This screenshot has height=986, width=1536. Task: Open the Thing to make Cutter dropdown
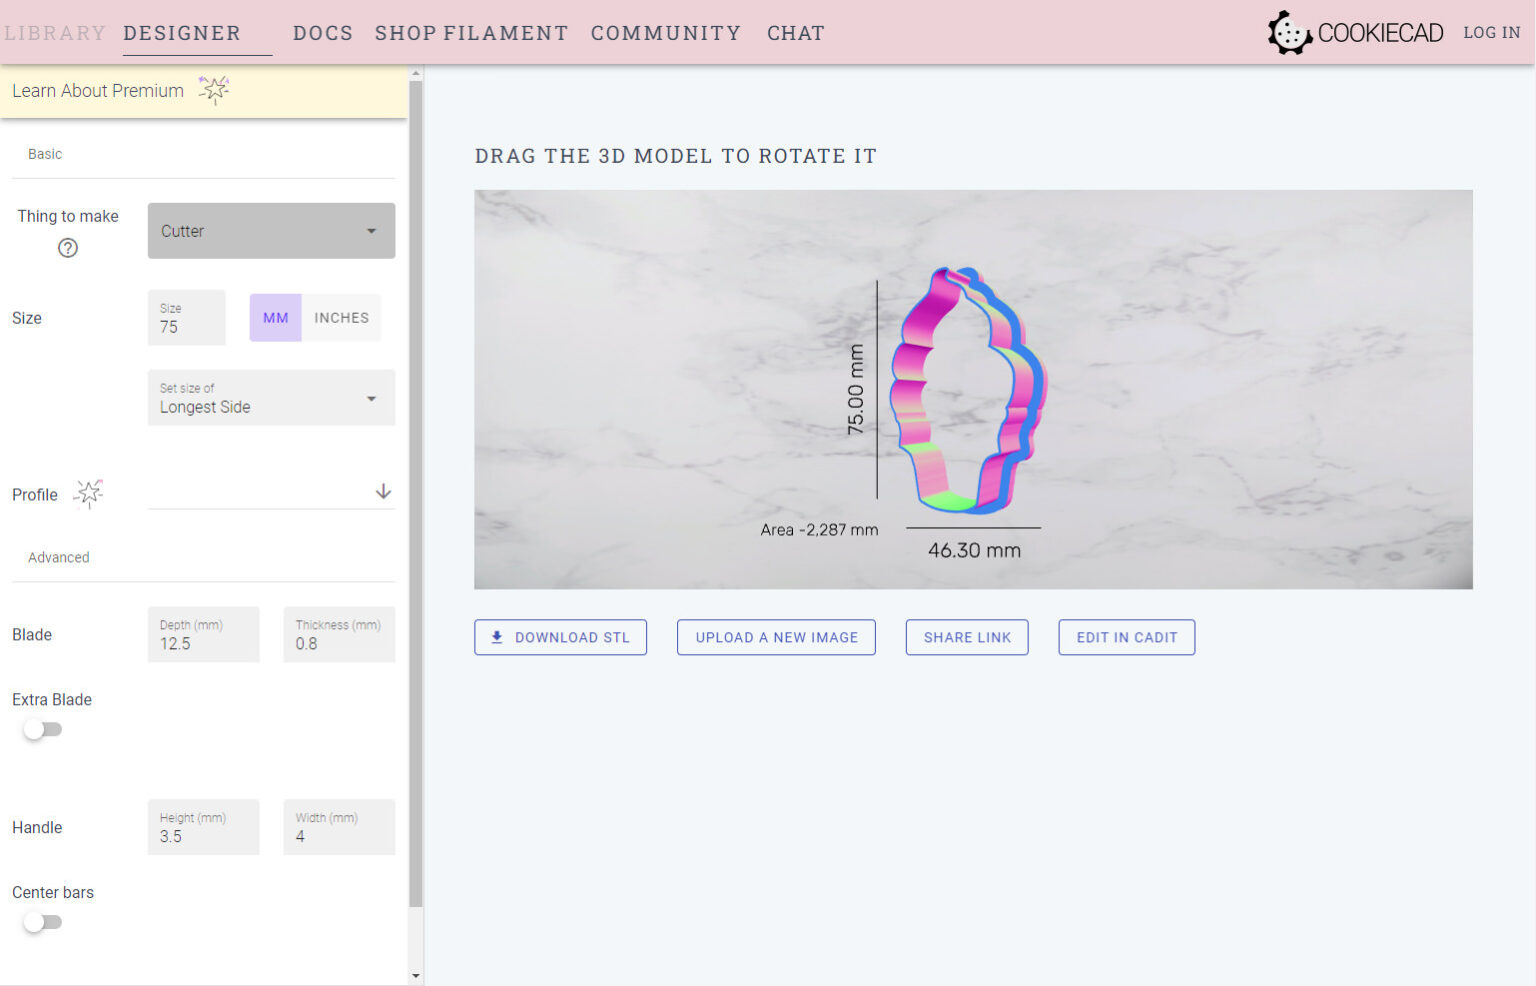point(271,231)
